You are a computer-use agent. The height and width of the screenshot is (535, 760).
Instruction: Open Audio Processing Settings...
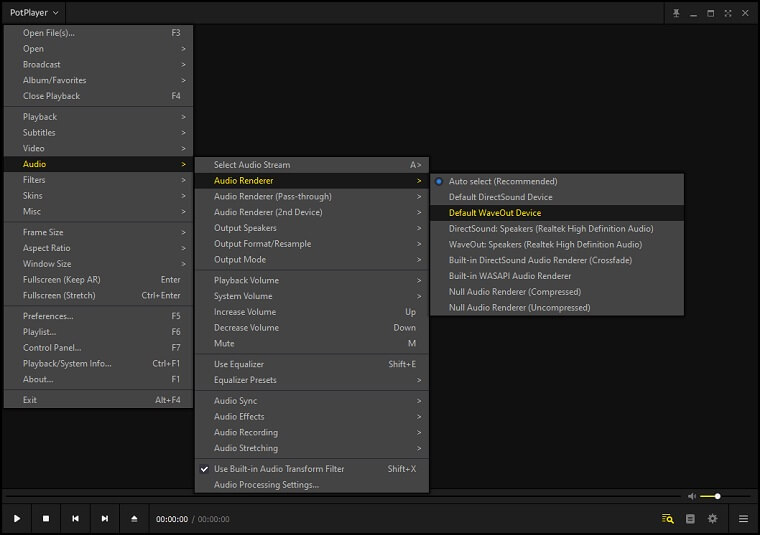click(x=312, y=485)
